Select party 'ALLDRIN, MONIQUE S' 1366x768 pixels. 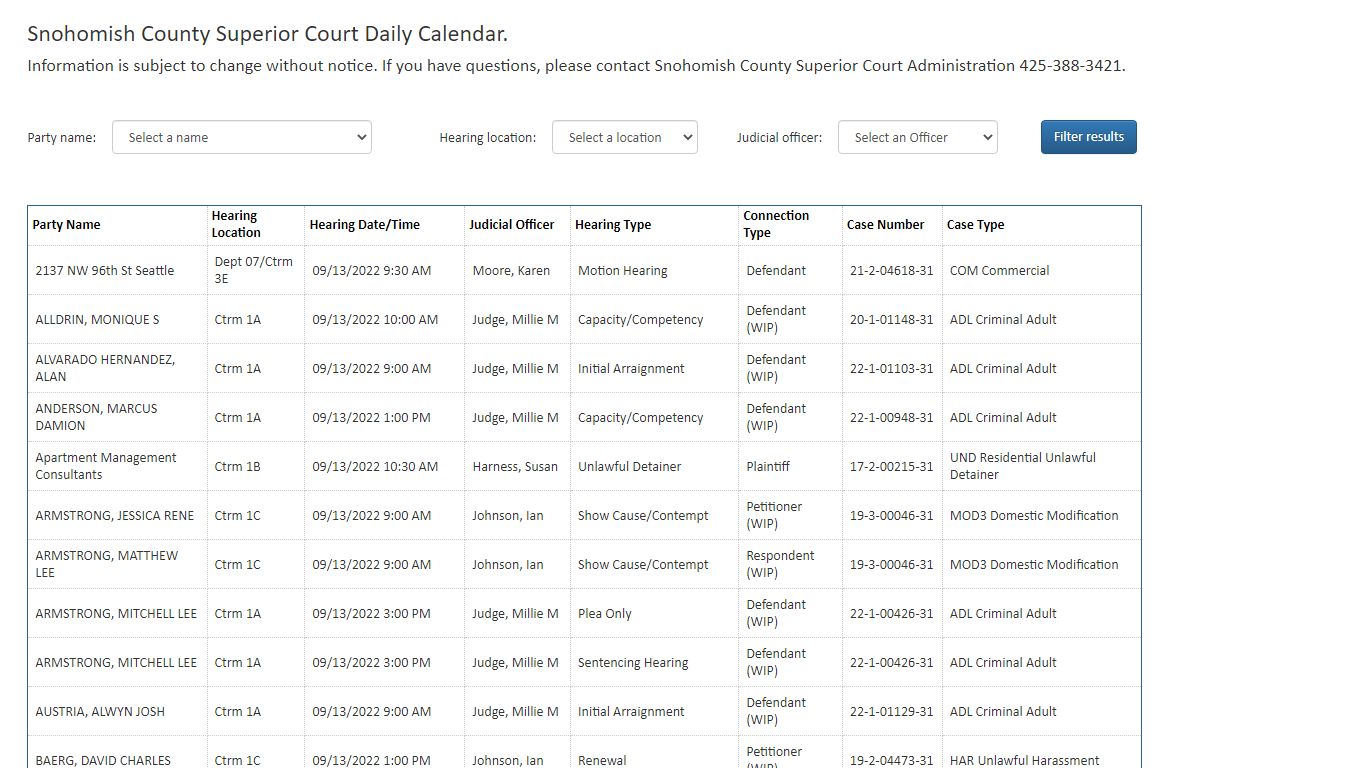[x=97, y=320]
